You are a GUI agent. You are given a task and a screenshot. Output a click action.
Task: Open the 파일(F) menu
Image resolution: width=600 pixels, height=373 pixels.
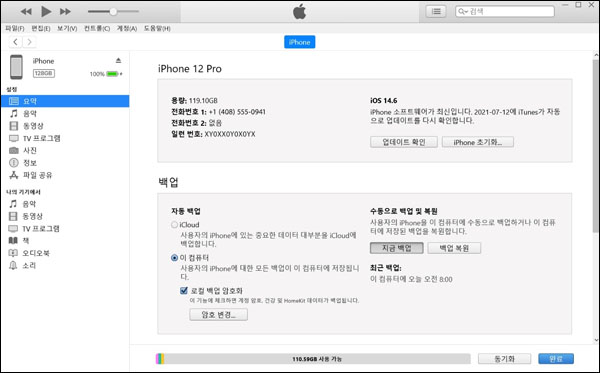pos(15,28)
